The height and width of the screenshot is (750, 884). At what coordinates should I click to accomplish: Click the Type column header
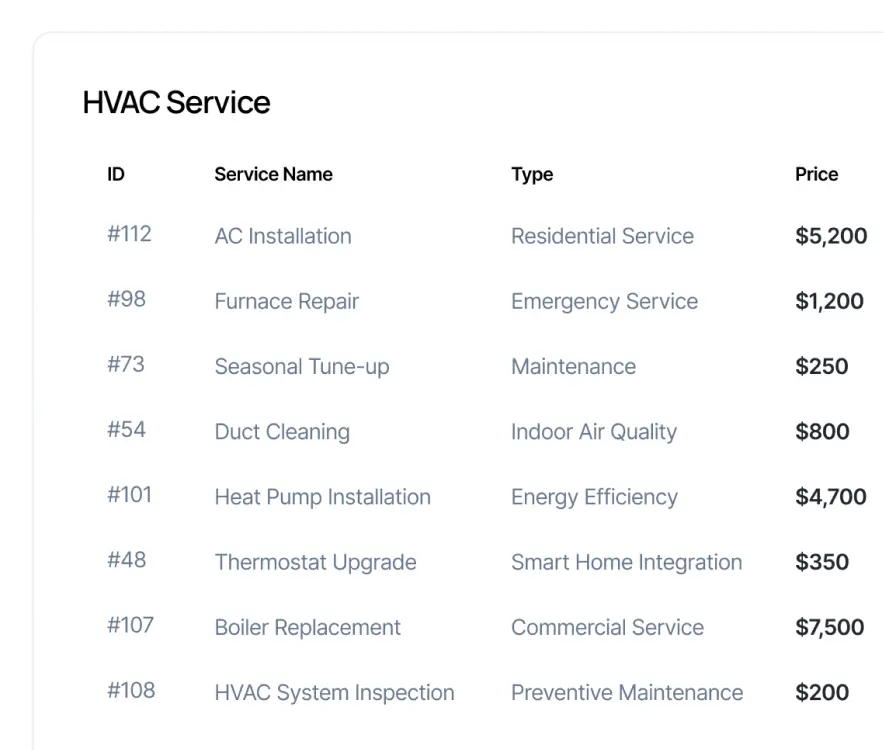tap(532, 174)
